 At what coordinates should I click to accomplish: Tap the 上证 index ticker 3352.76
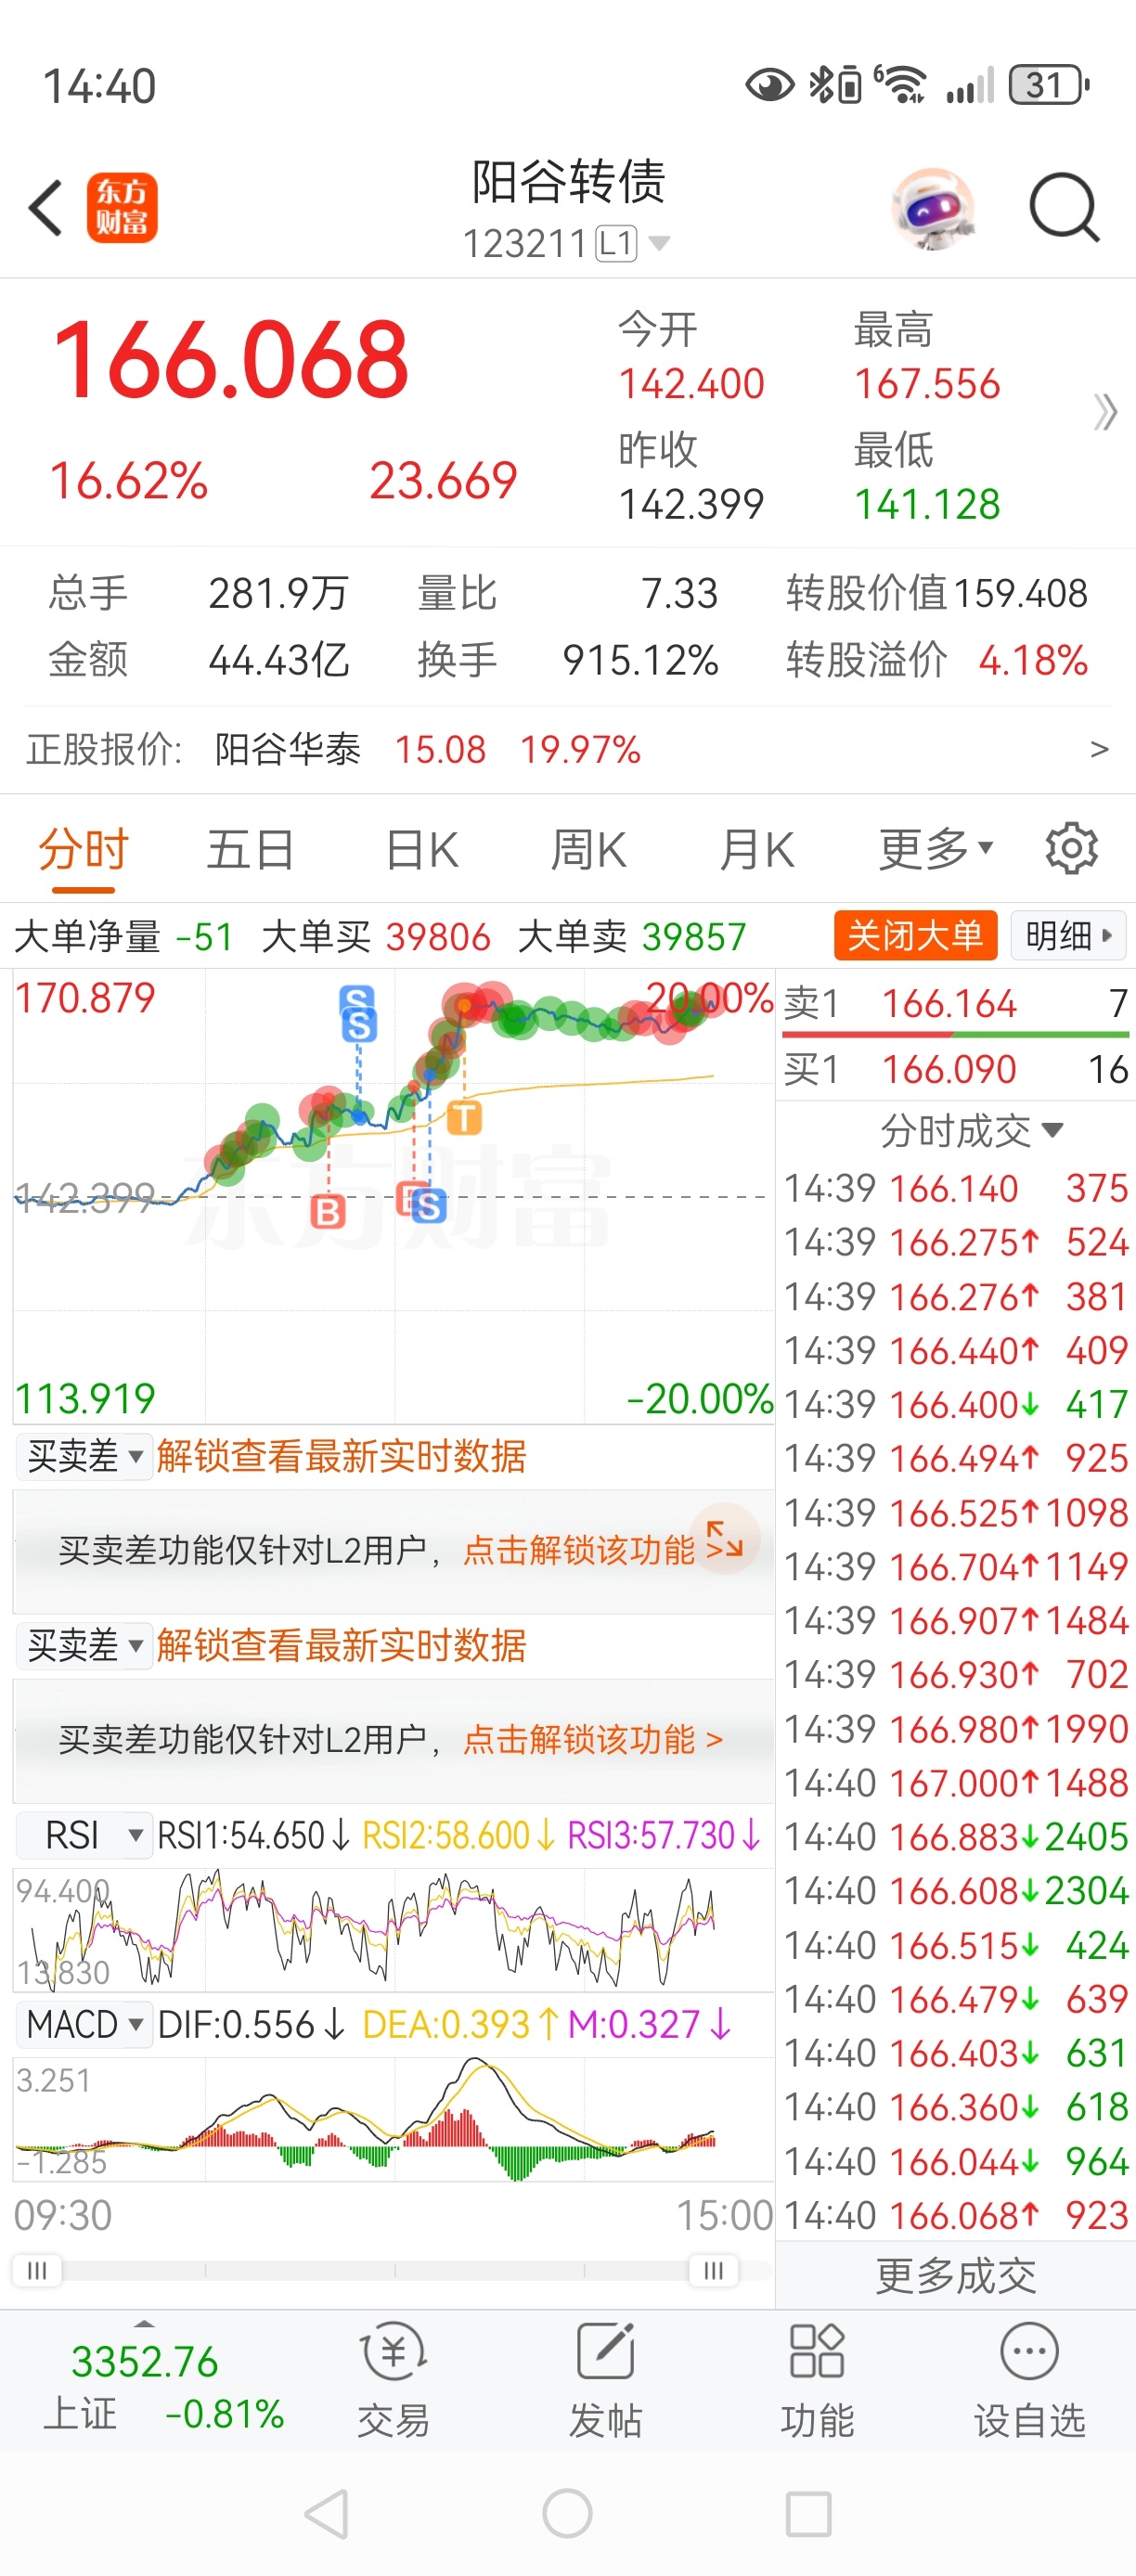[x=145, y=2362]
